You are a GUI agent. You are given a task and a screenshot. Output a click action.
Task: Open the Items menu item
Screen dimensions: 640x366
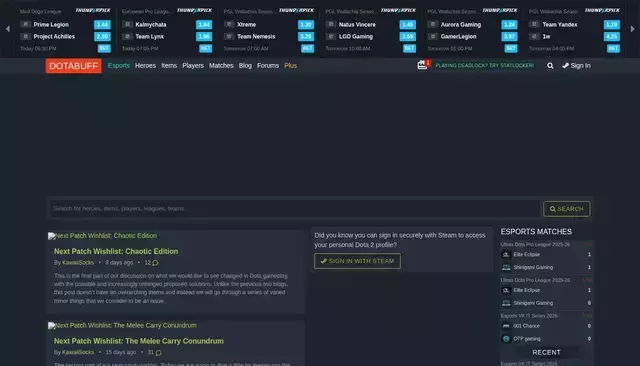tap(169, 66)
